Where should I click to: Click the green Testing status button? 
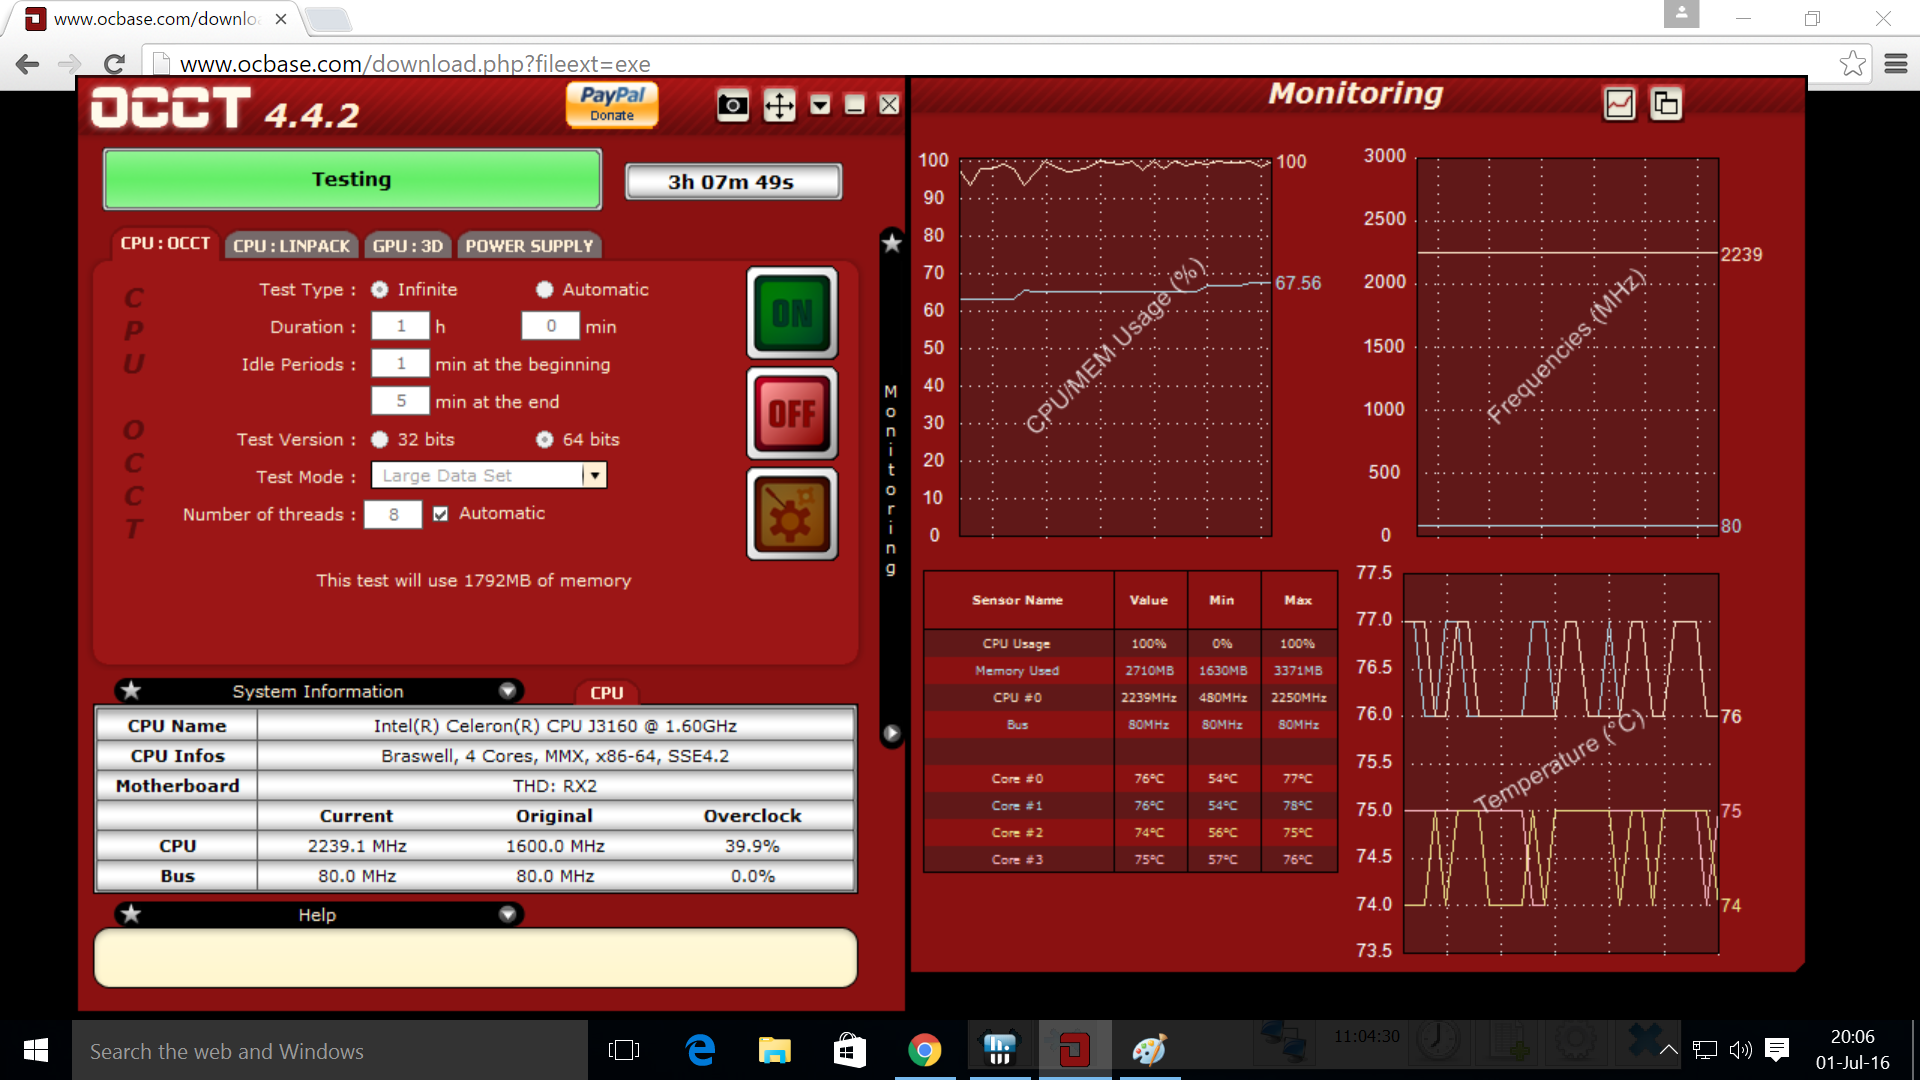click(352, 179)
